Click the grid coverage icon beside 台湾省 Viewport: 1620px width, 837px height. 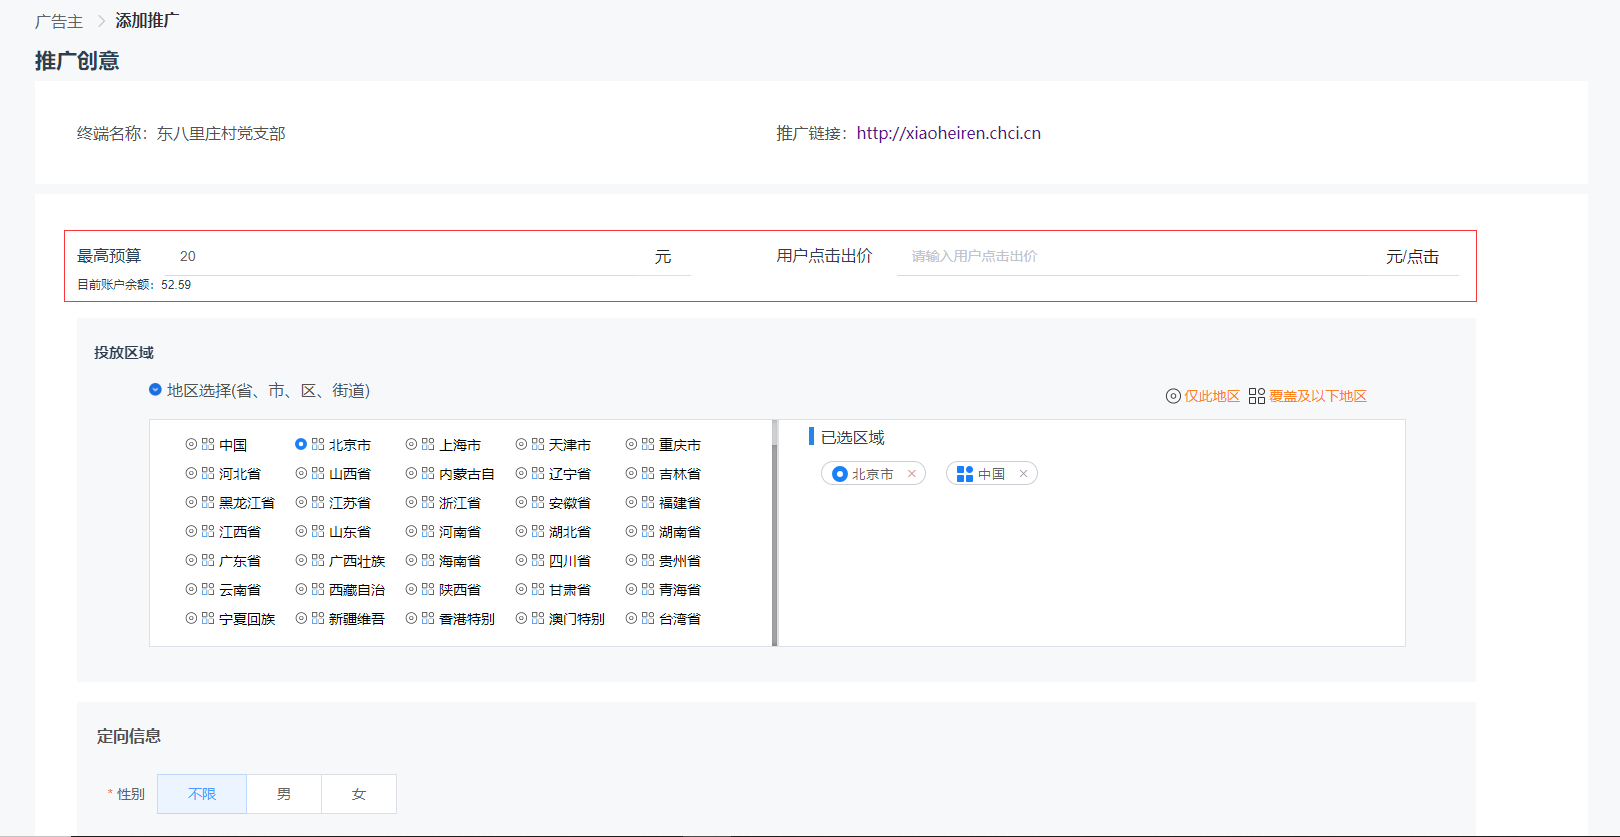pyautogui.click(x=648, y=618)
